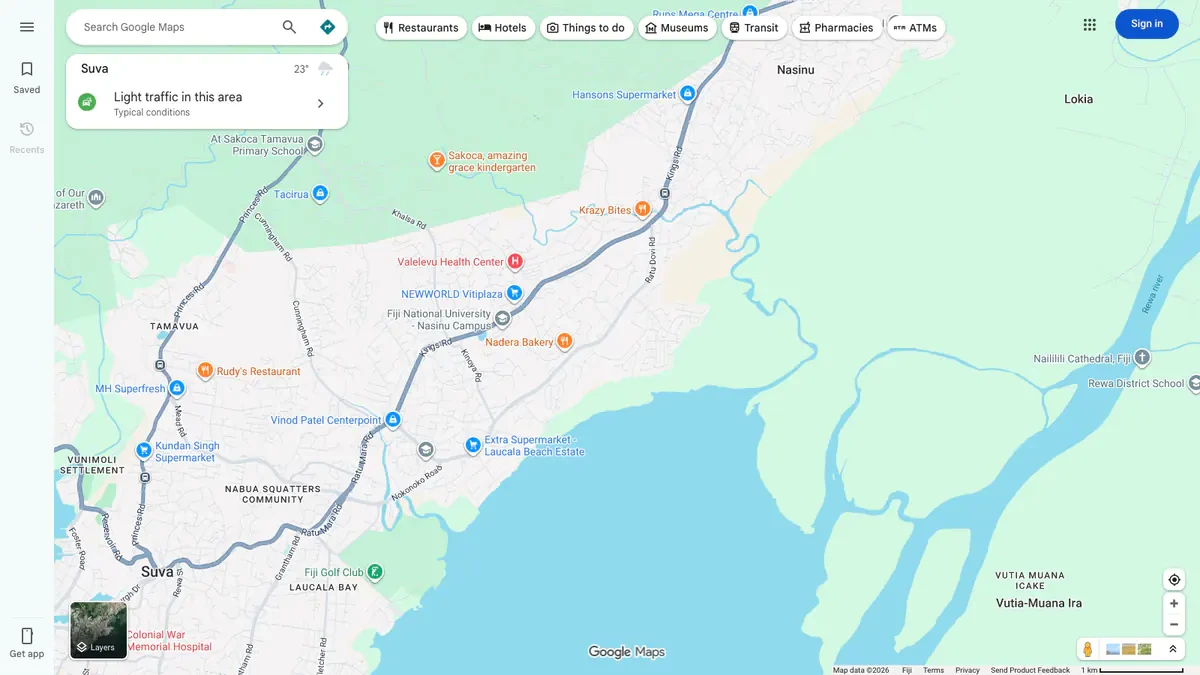Filter map by Restaurants
Screen dimensions: 1200x675
421,28
